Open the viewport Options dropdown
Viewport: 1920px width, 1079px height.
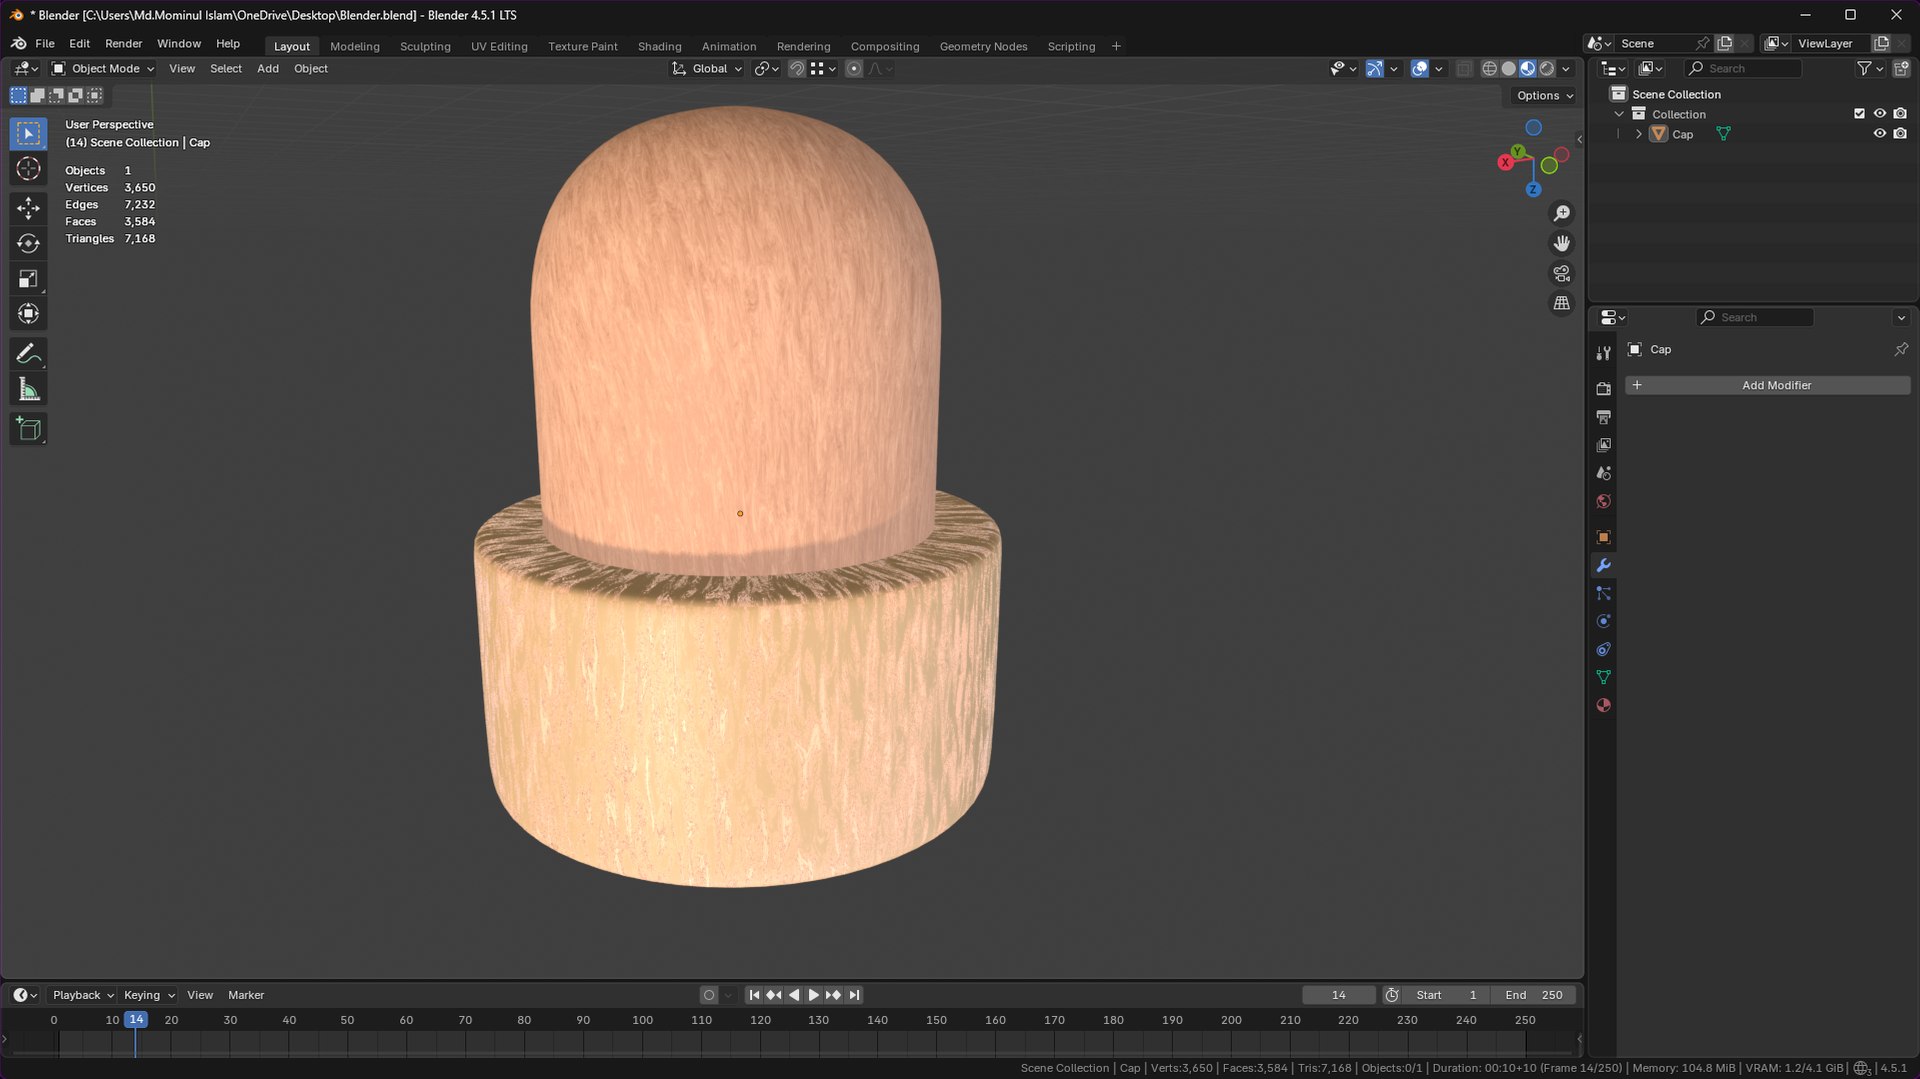pos(1544,96)
